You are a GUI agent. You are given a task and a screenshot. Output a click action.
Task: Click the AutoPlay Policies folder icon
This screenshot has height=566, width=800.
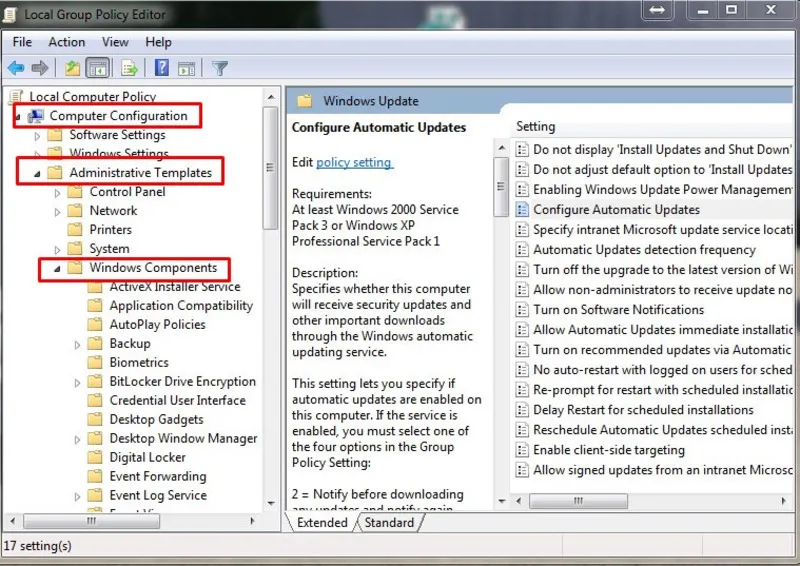[x=95, y=324]
